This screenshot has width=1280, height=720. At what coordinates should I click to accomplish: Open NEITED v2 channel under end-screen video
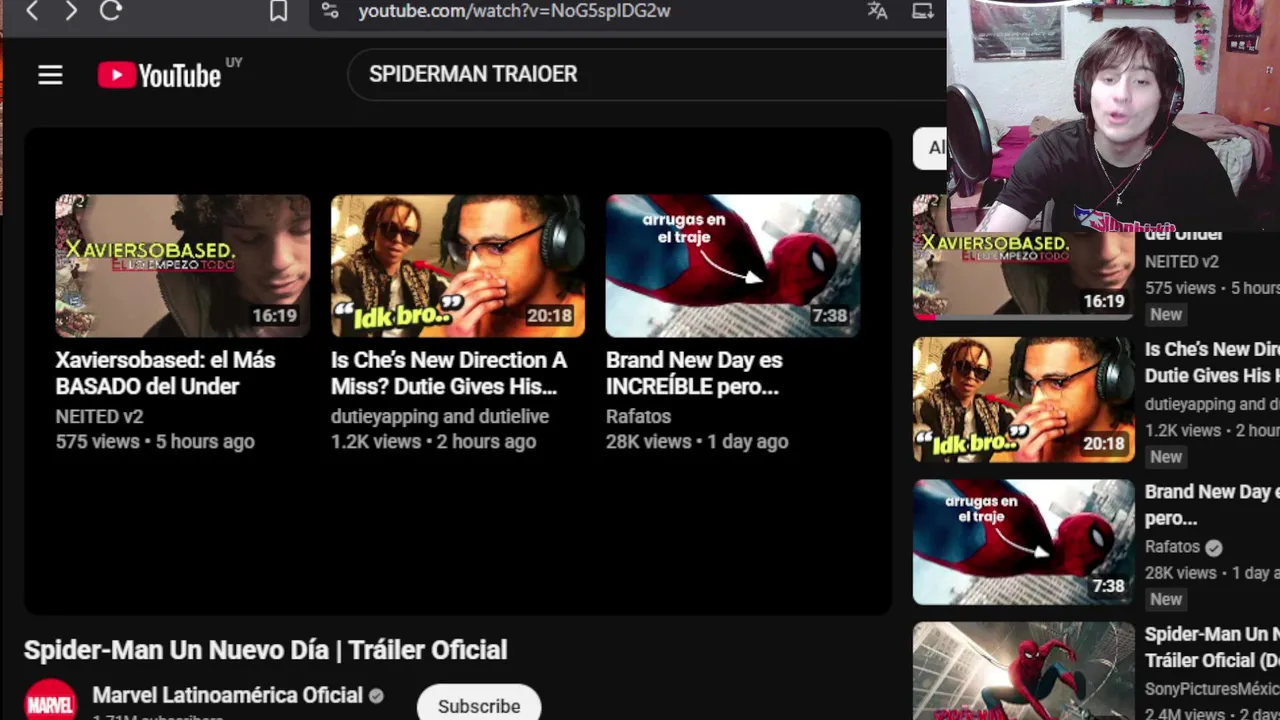click(x=99, y=416)
